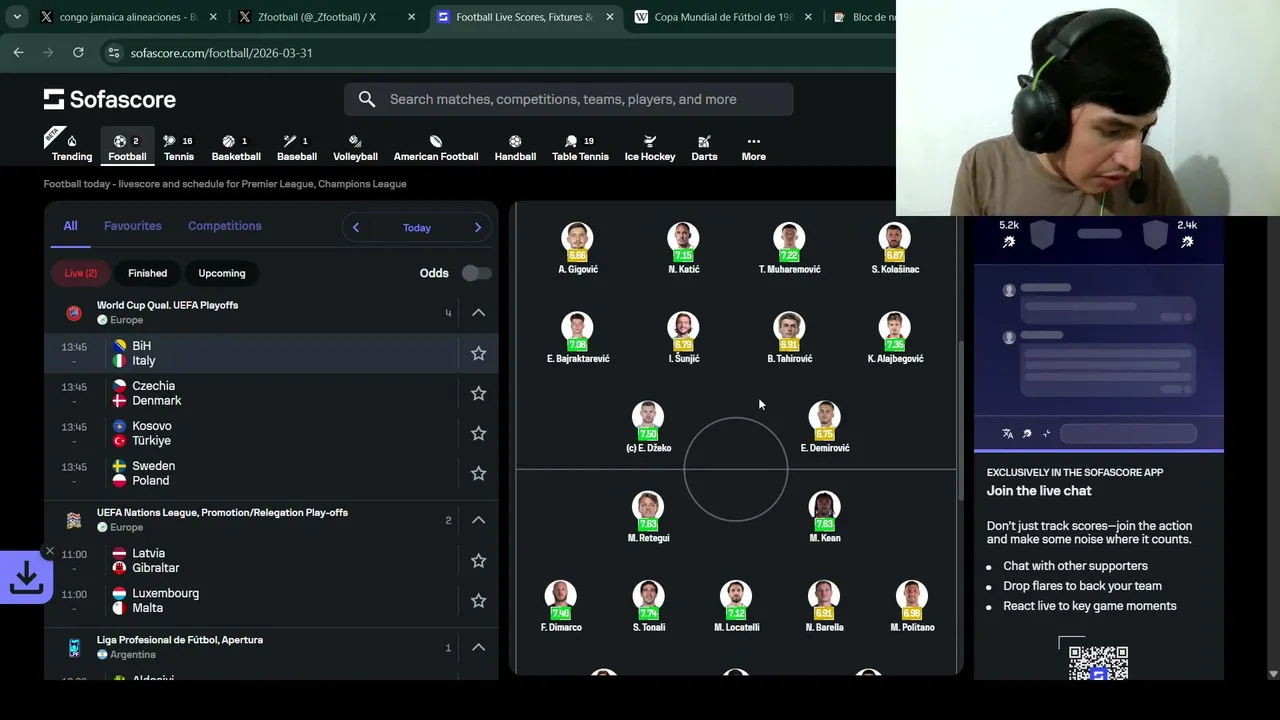The height and width of the screenshot is (720, 1280).
Task: Open E. Džeko player avatar
Action: click(648, 418)
